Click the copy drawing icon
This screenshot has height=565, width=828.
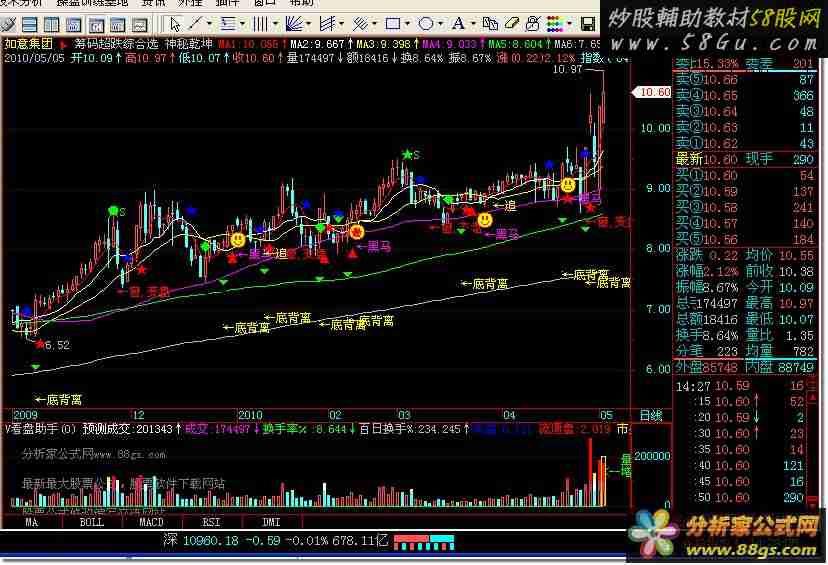pyautogui.click(x=491, y=24)
